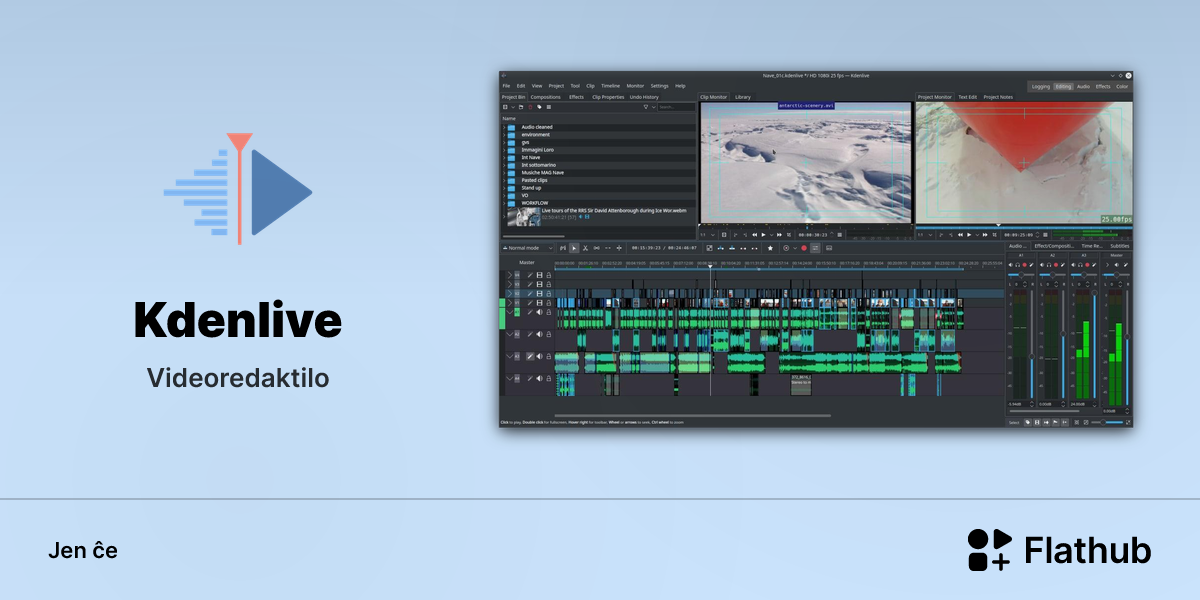The image size is (1200, 600).
Task: Switch to the Editing workspace
Action: tap(1063, 87)
